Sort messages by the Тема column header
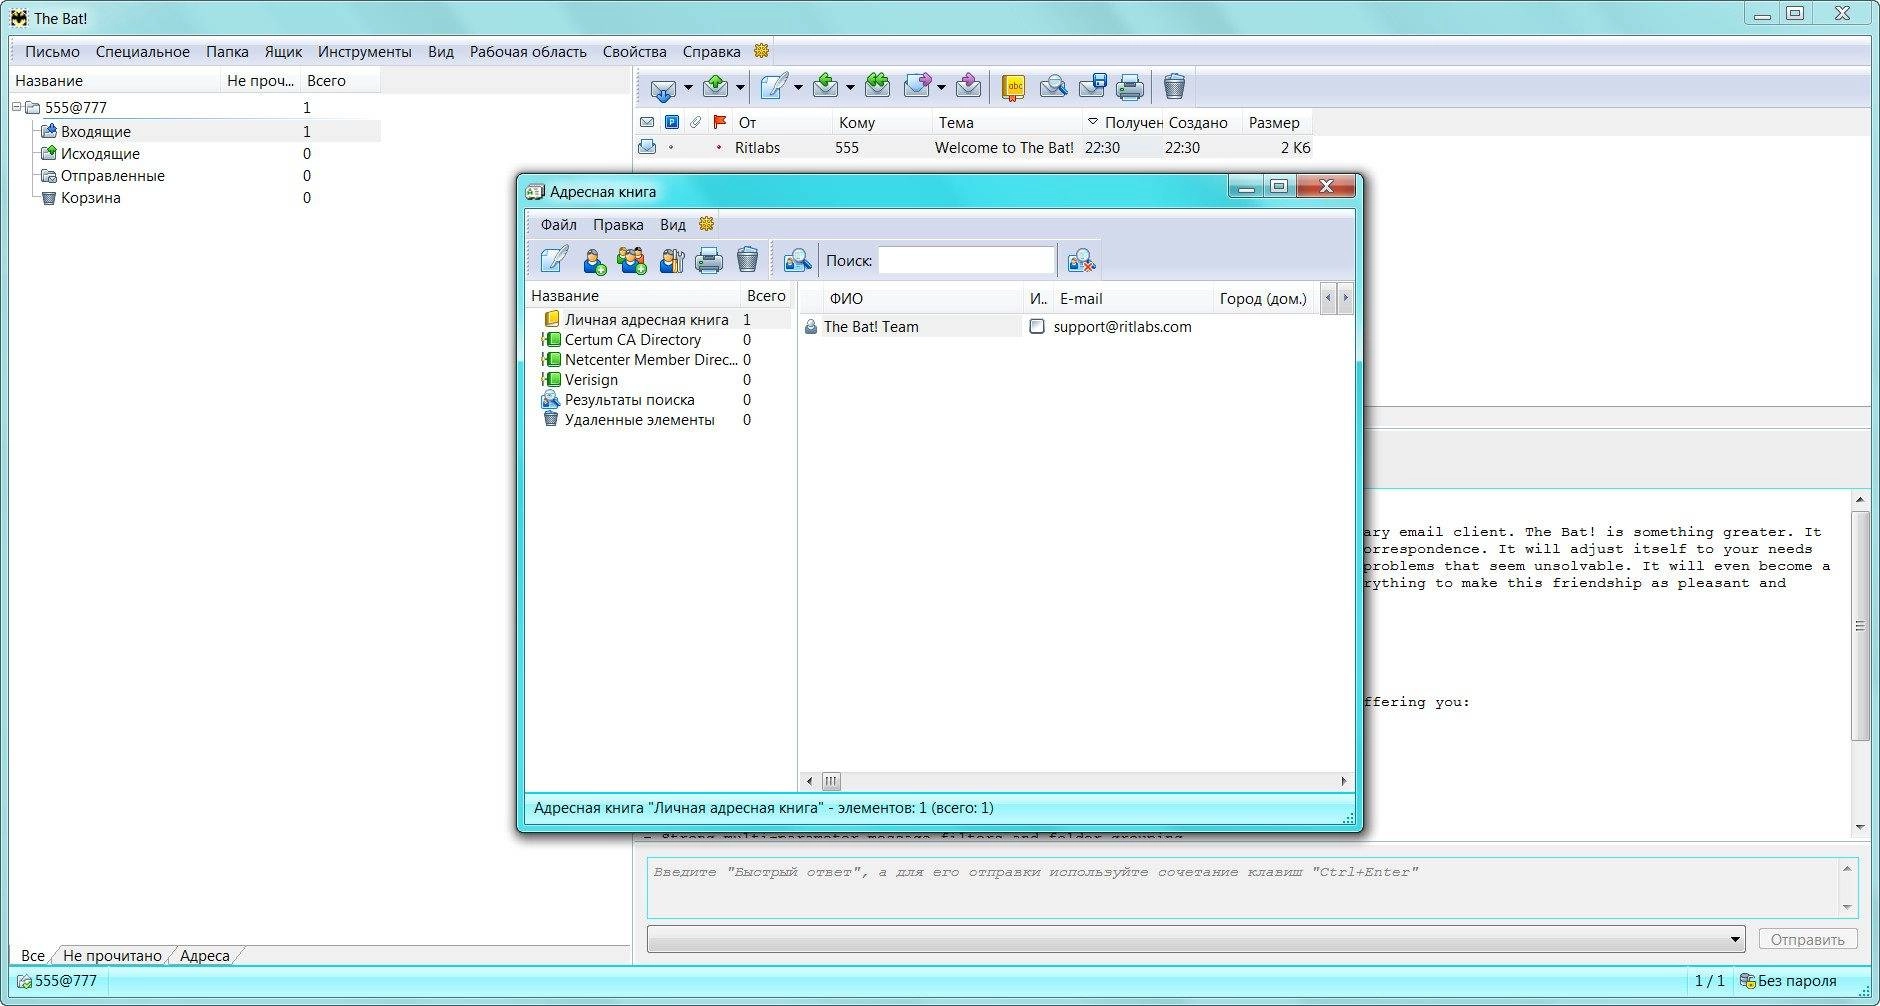Screen dimensions: 1880x1006 point(1007,122)
